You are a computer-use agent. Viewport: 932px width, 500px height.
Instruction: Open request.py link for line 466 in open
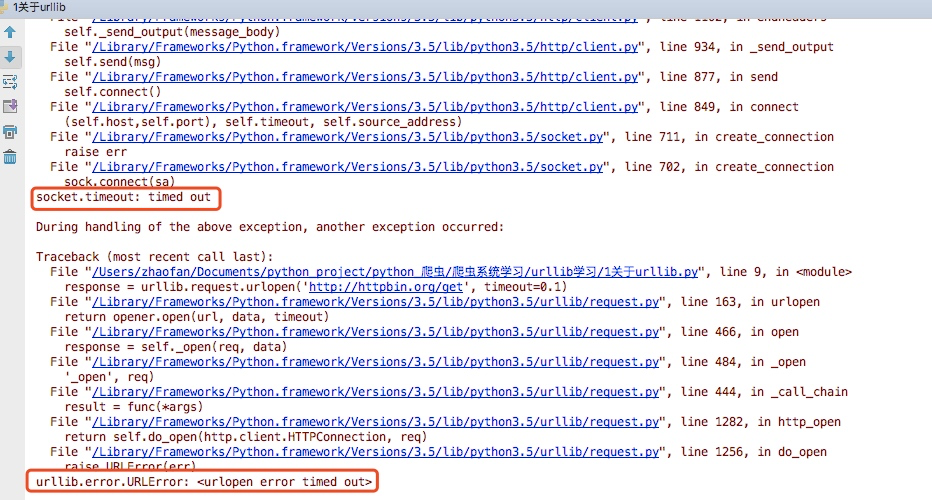tap(376, 332)
